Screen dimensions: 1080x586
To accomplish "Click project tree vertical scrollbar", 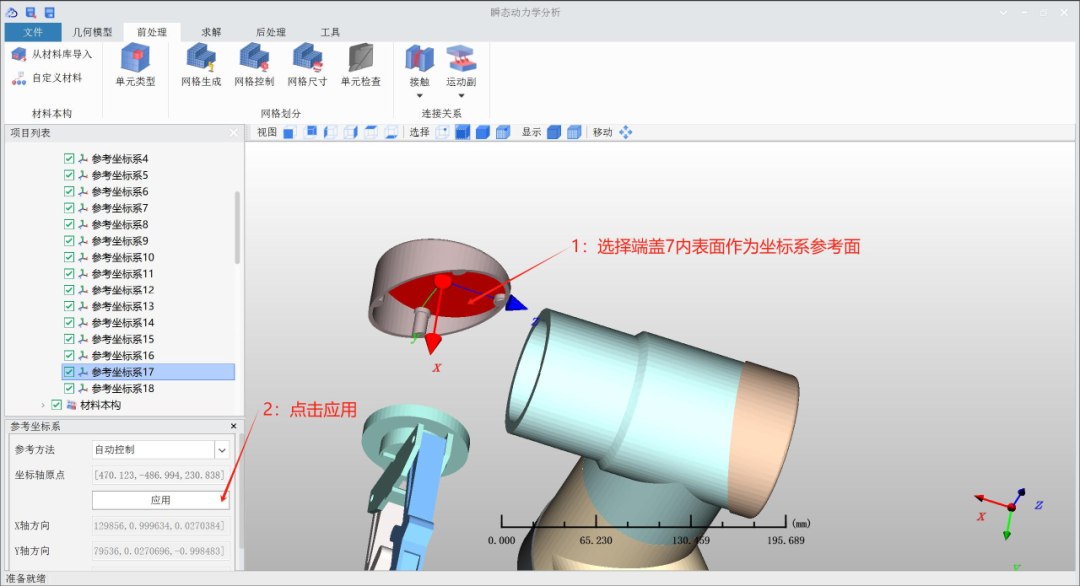I will [238, 227].
